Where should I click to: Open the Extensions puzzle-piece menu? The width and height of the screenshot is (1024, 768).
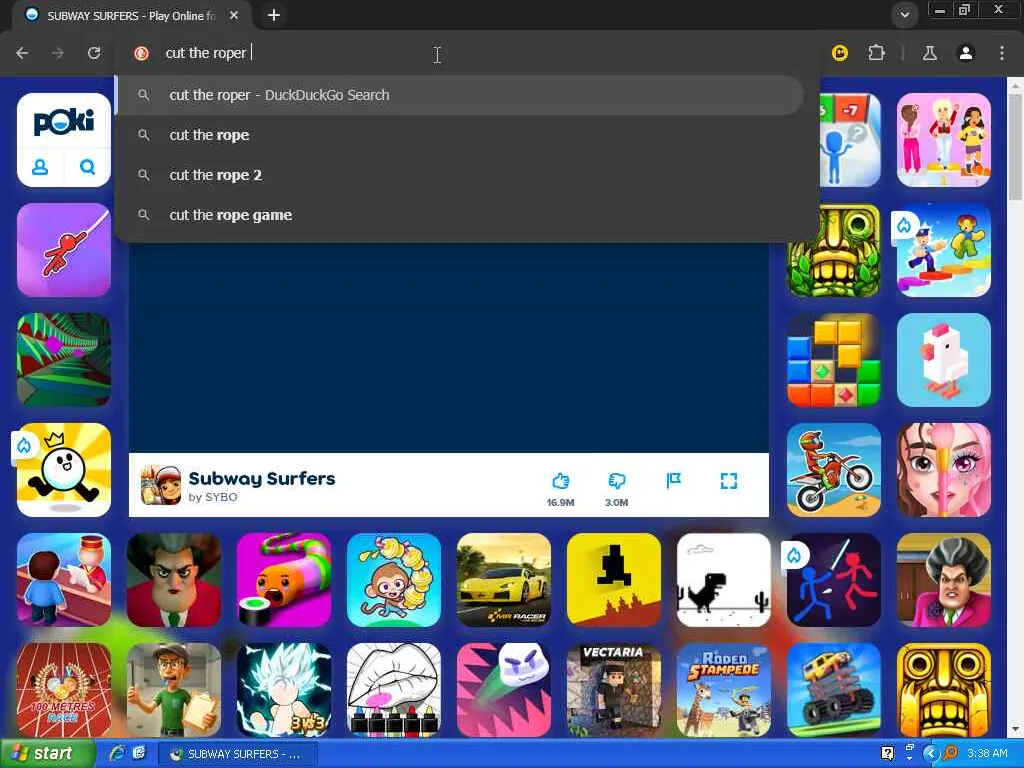876,53
